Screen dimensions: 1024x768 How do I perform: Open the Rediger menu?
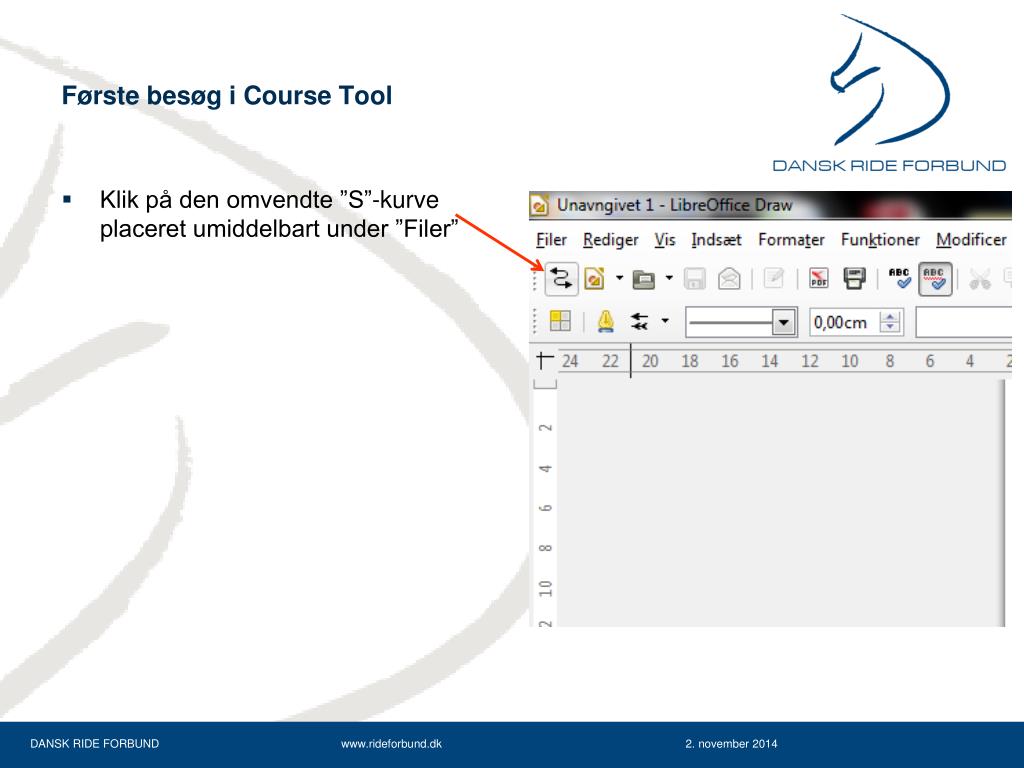pos(611,240)
